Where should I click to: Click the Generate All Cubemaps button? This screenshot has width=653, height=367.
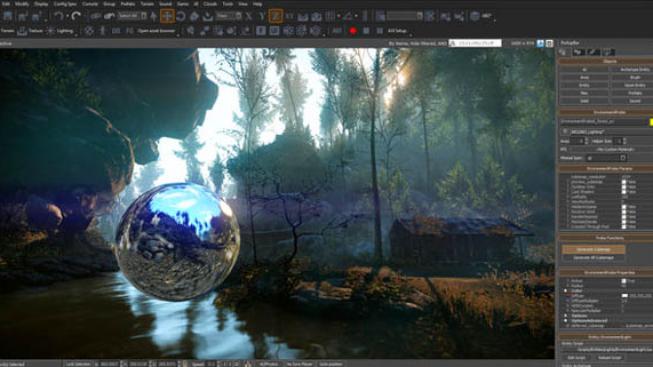(x=593, y=258)
